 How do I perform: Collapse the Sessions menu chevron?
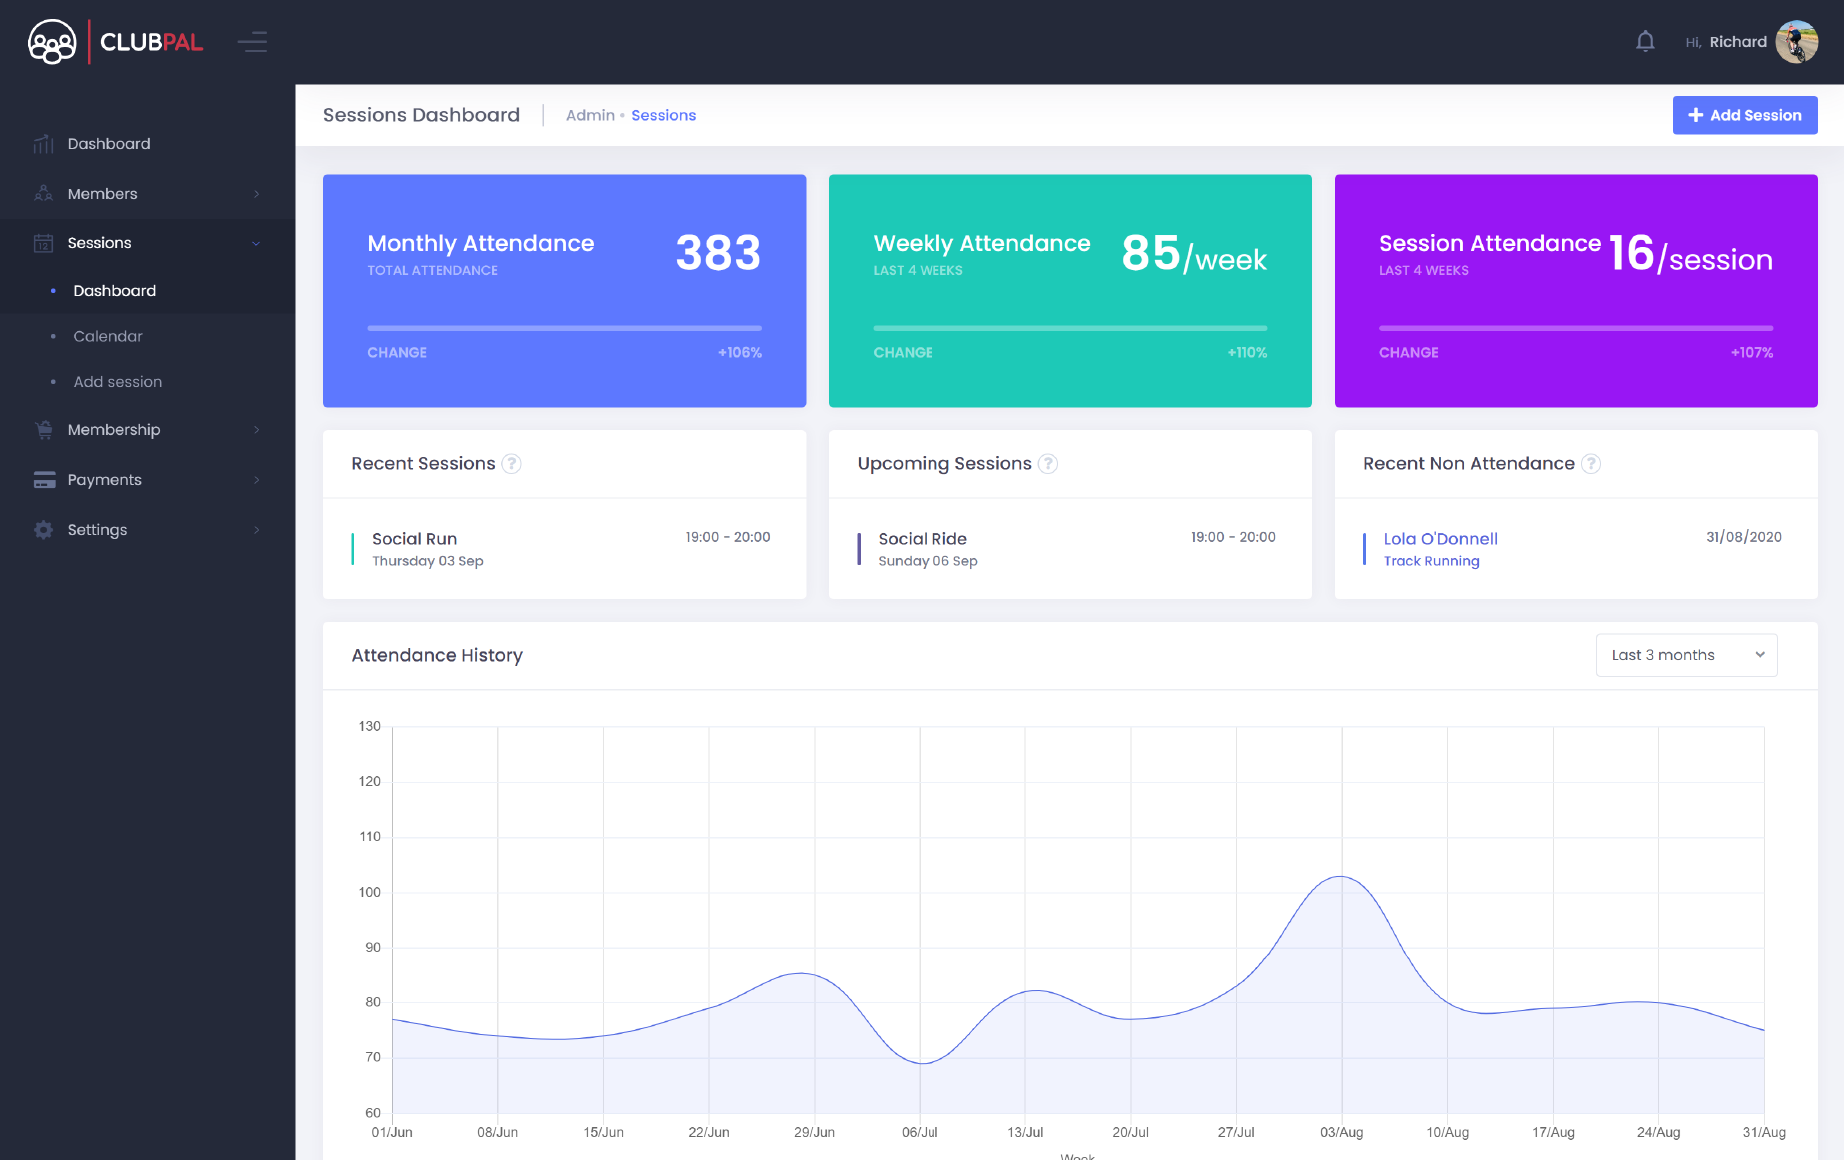(x=256, y=243)
